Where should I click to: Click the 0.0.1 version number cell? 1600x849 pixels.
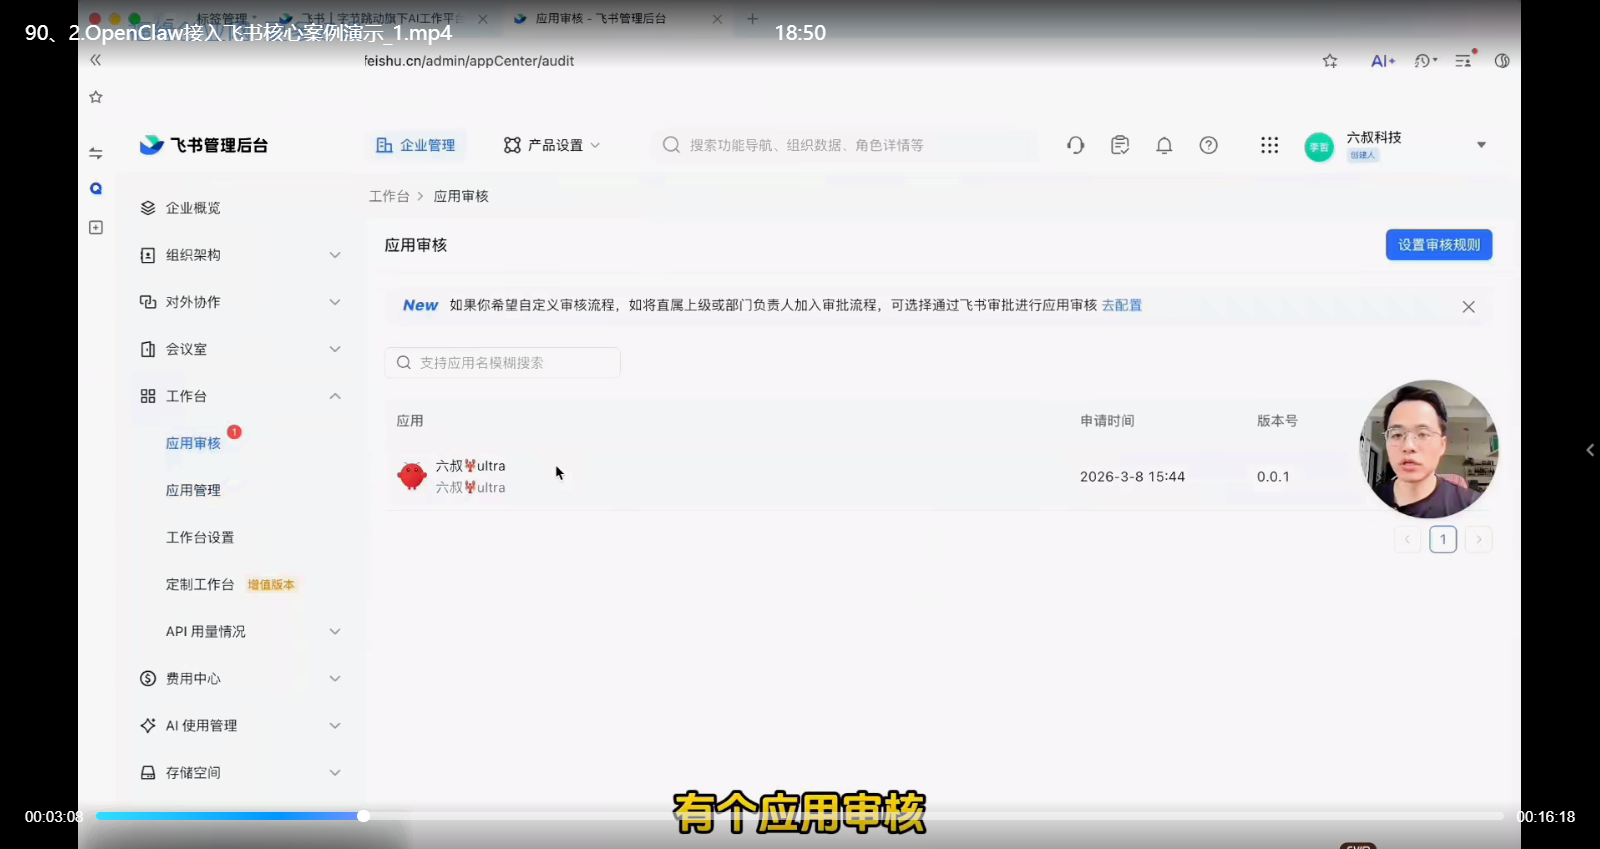[x=1273, y=477]
